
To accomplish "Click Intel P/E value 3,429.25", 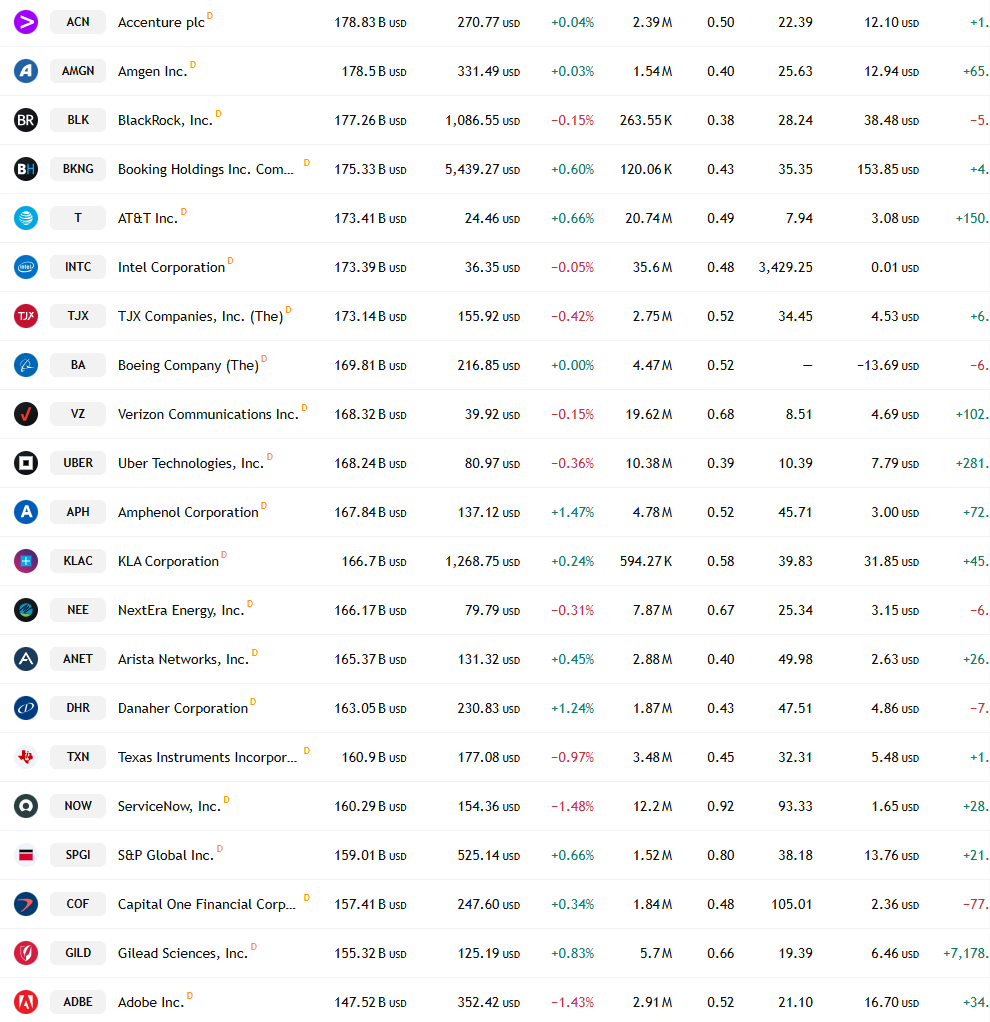I will tap(785, 267).
